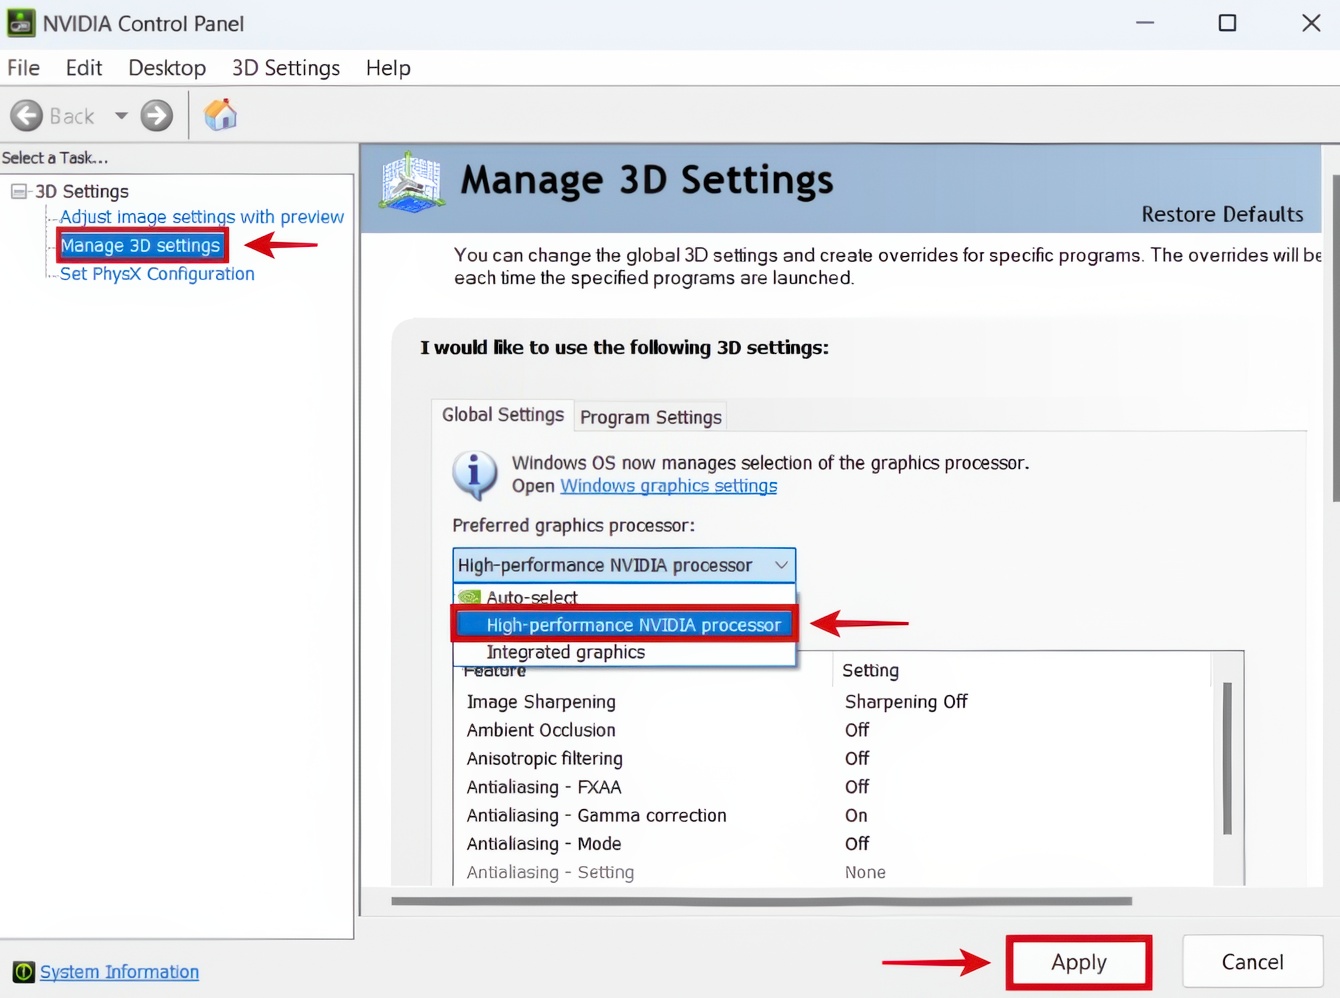The image size is (1340, 998).
Task: Click the Forward arrow icon
Action: pos(156,116)
